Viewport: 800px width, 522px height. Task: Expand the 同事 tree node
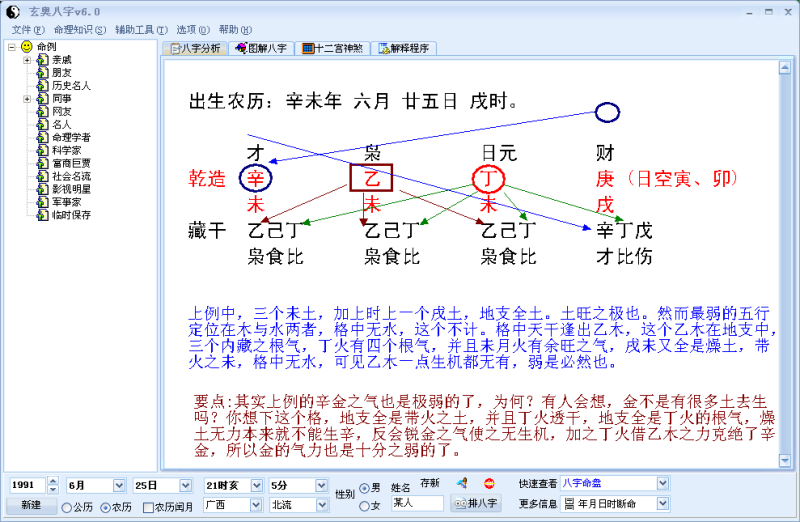tap(27, 99)
